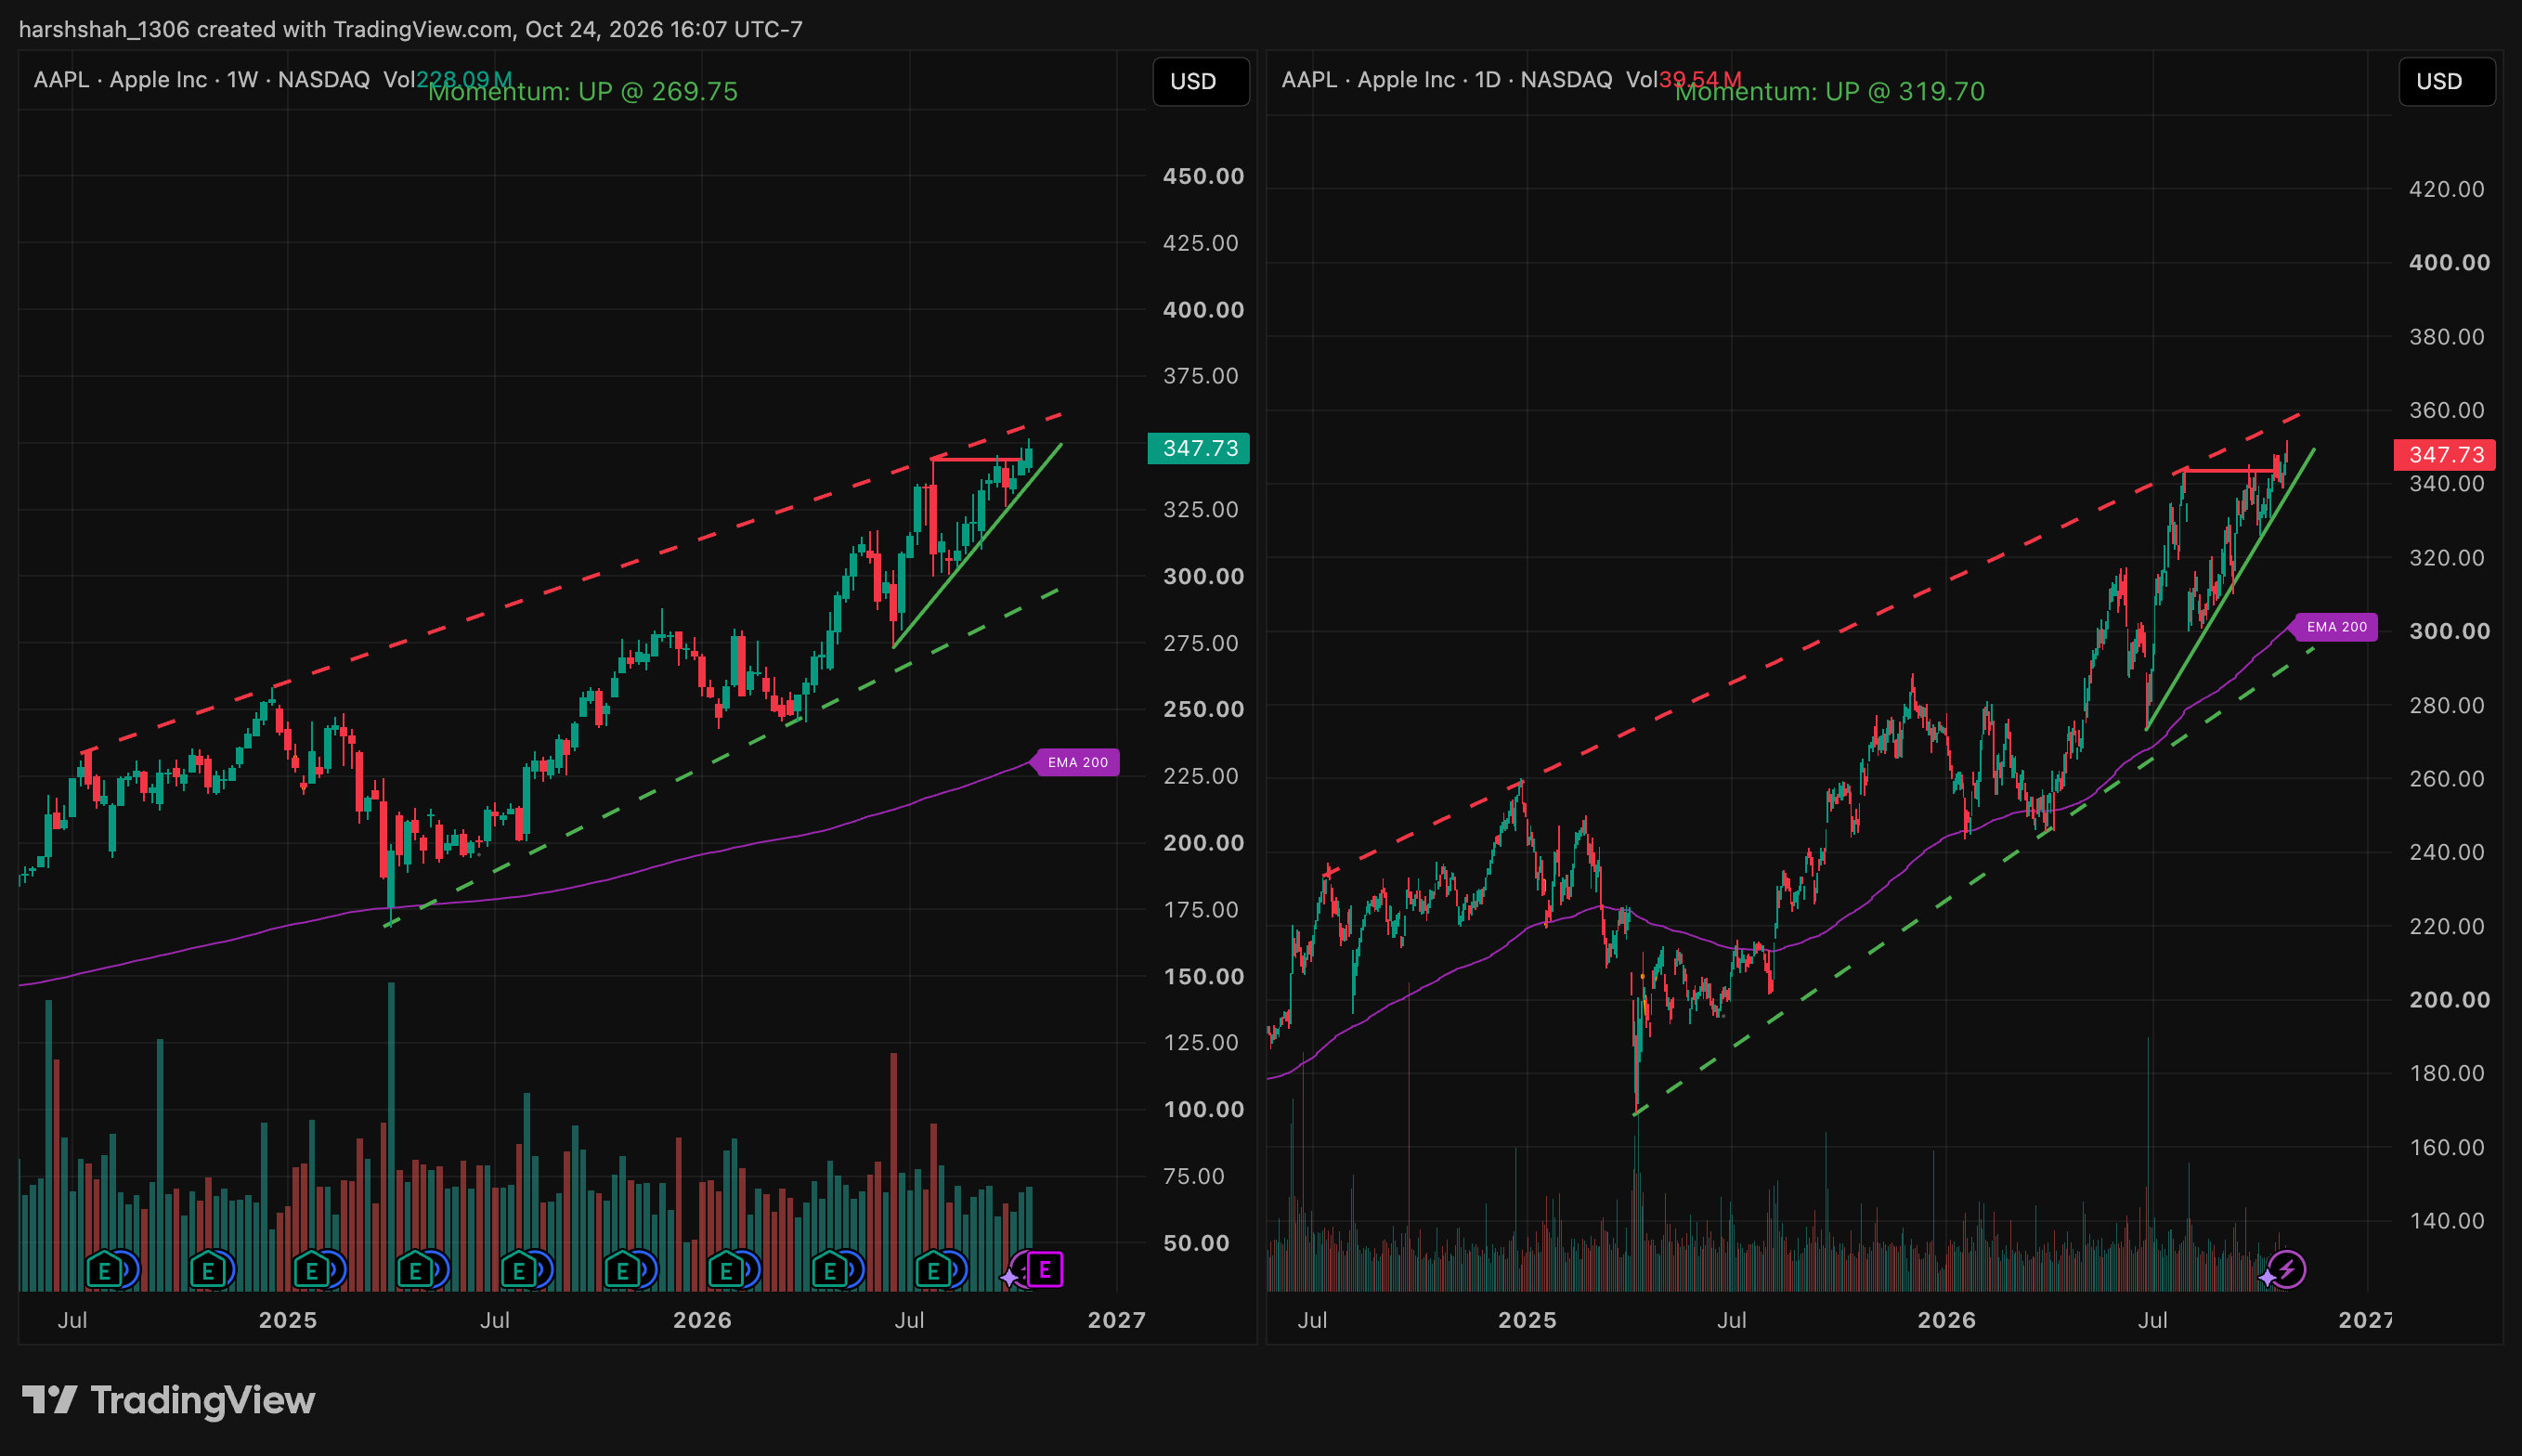Click the 140.00 price axis label on daily chart
Image resolution: width=2522 pixels, height=1456 pixels.
[2447, 1221]
